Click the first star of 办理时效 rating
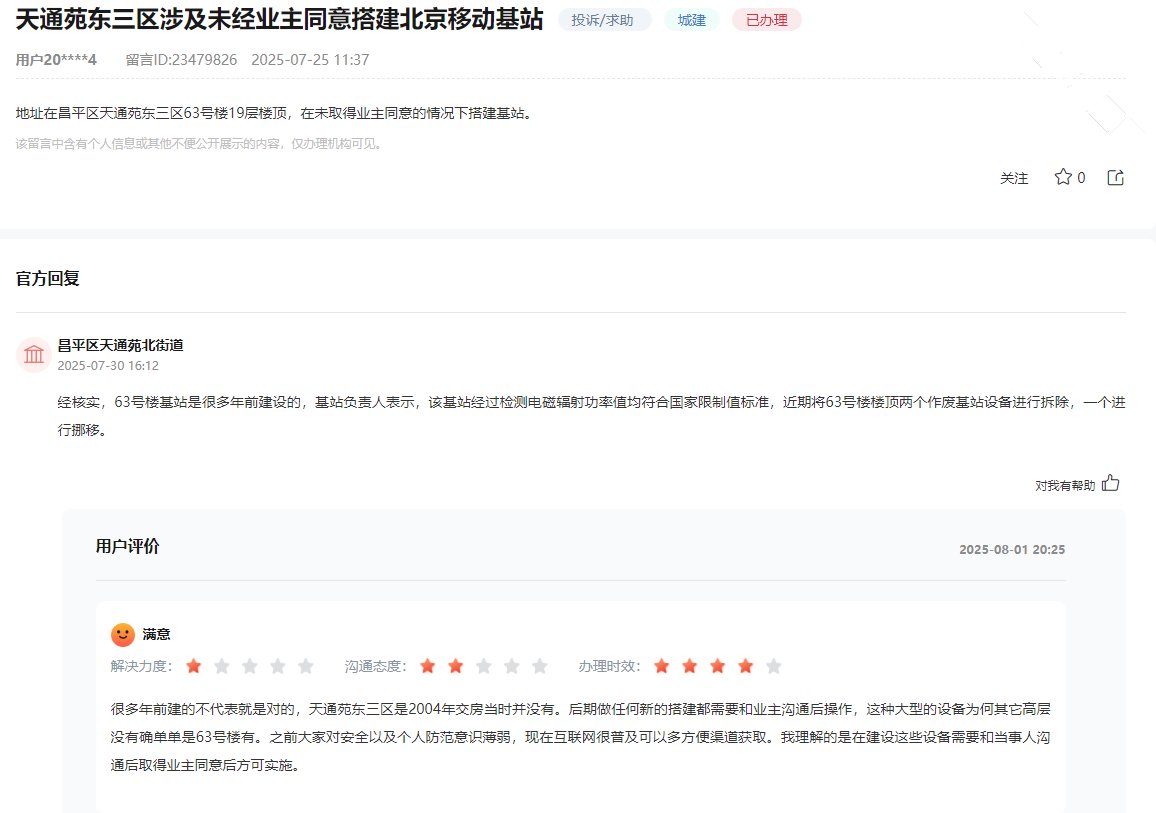This screenshot has width=1156, height=813. point(662,666)
